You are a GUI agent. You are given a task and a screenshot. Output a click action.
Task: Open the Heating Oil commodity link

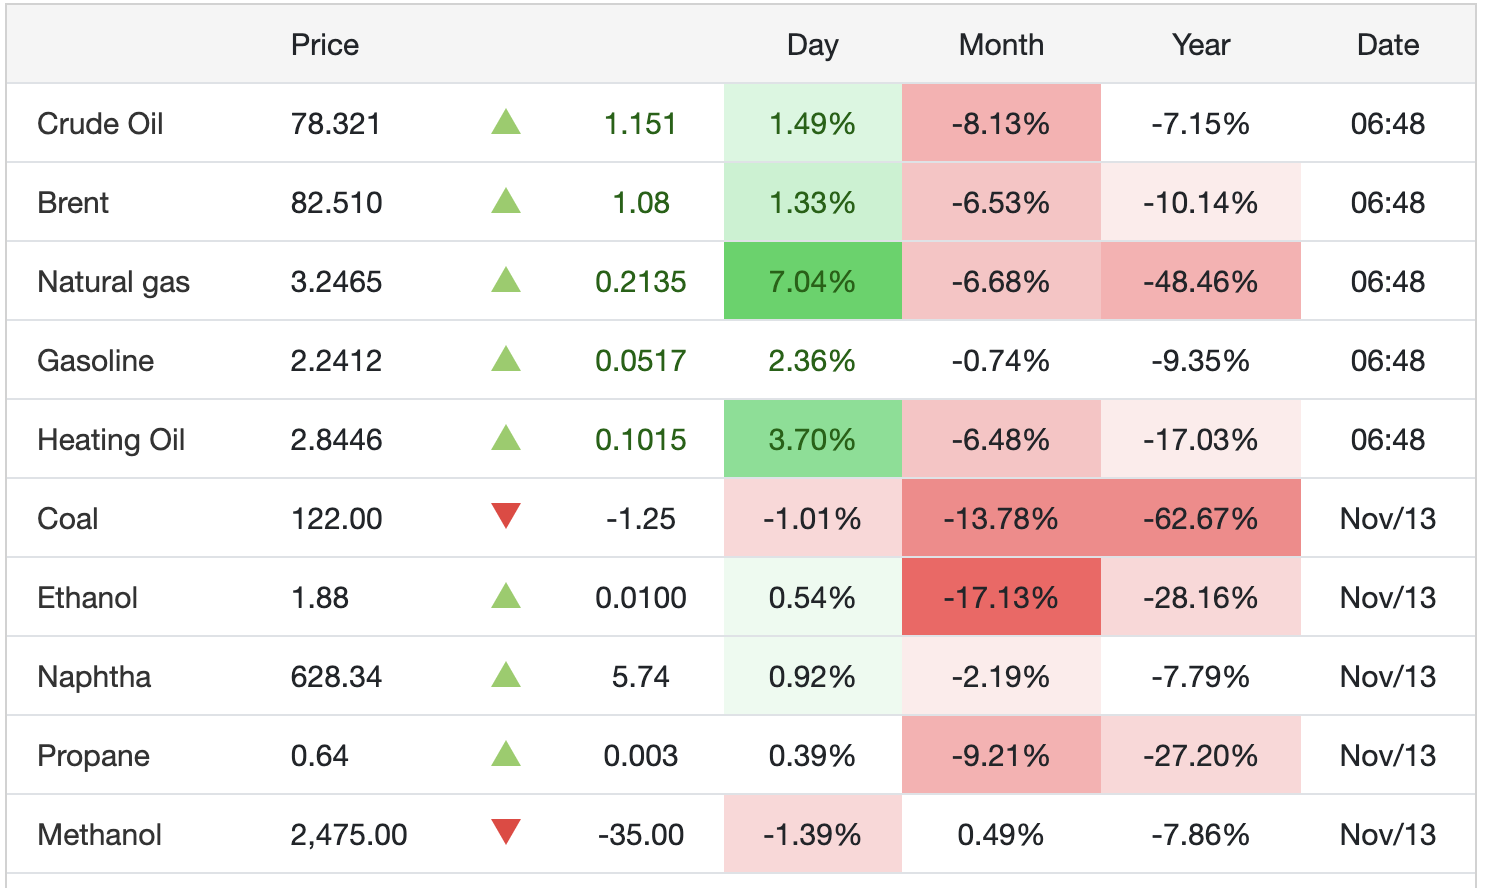tap(111, 440)
